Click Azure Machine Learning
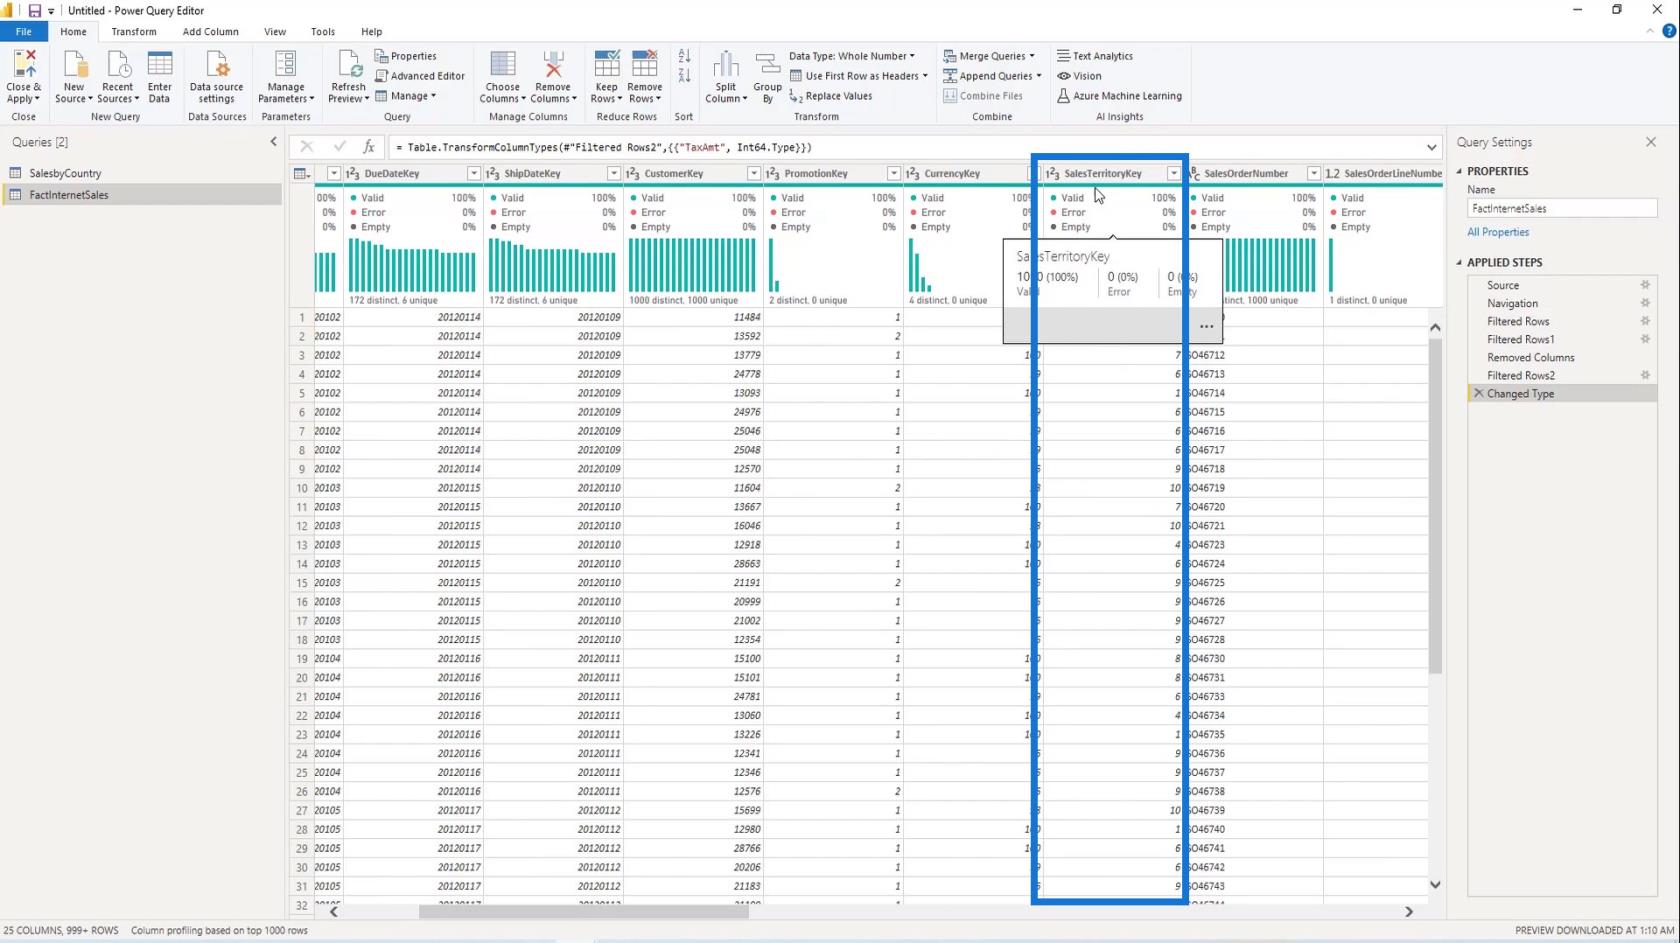The height and width of the screenshot is (943, 1680). point(1119,96)
